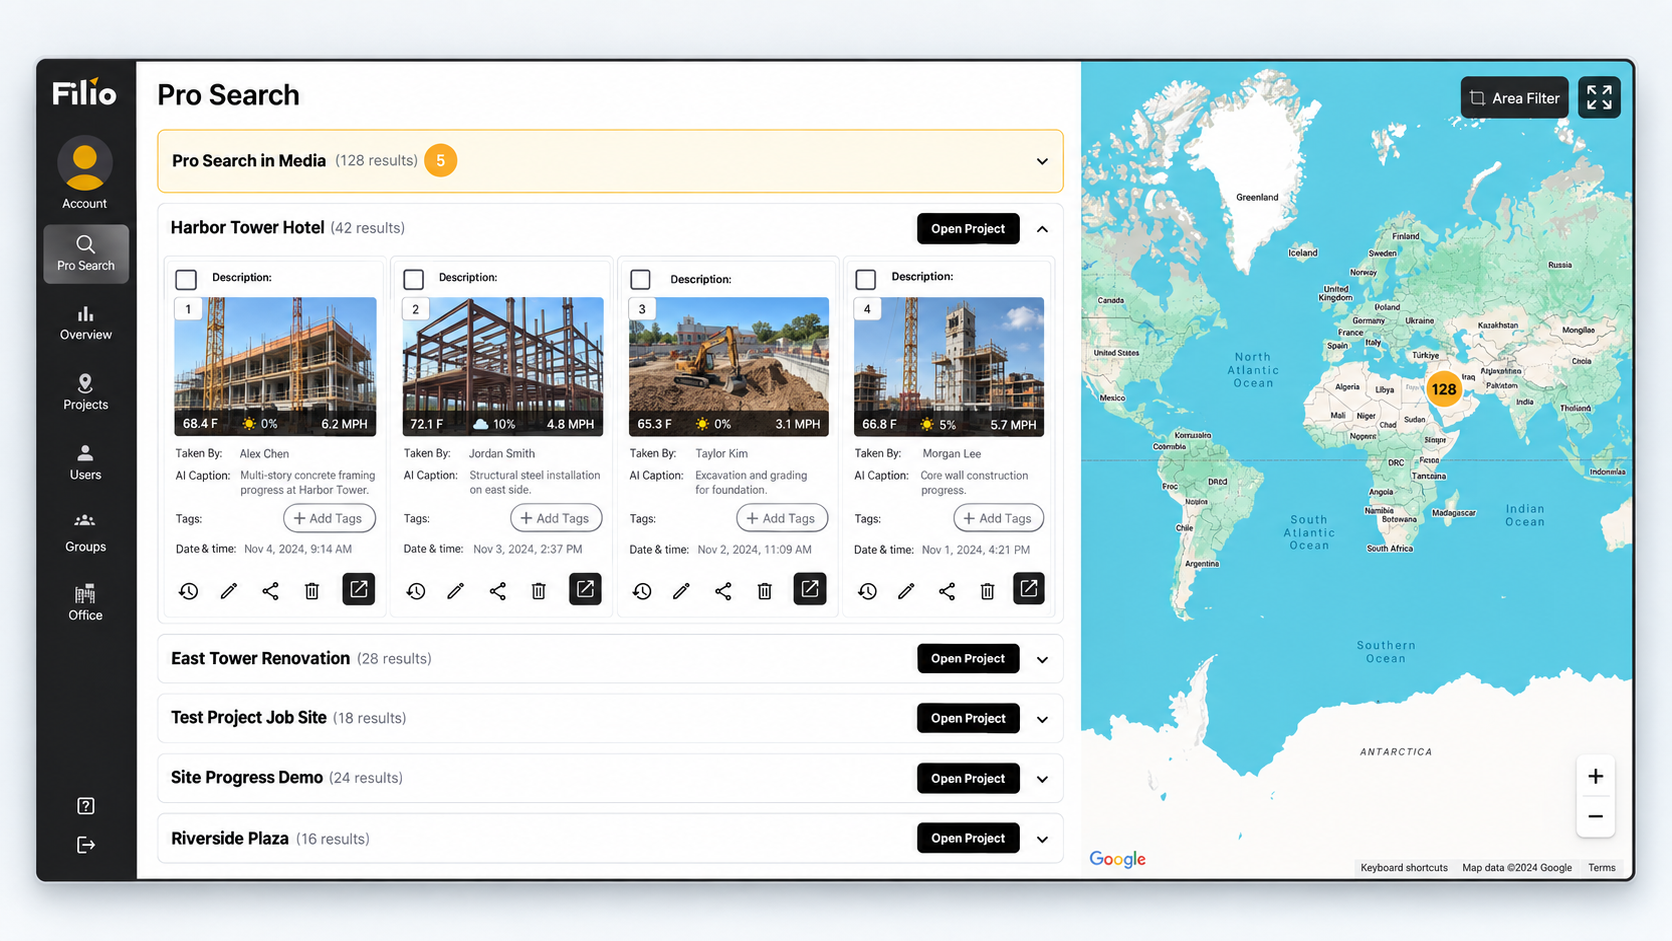Select checkbox for photo 1
Screen dimensions: 1672x941
(x=186, y=279)
